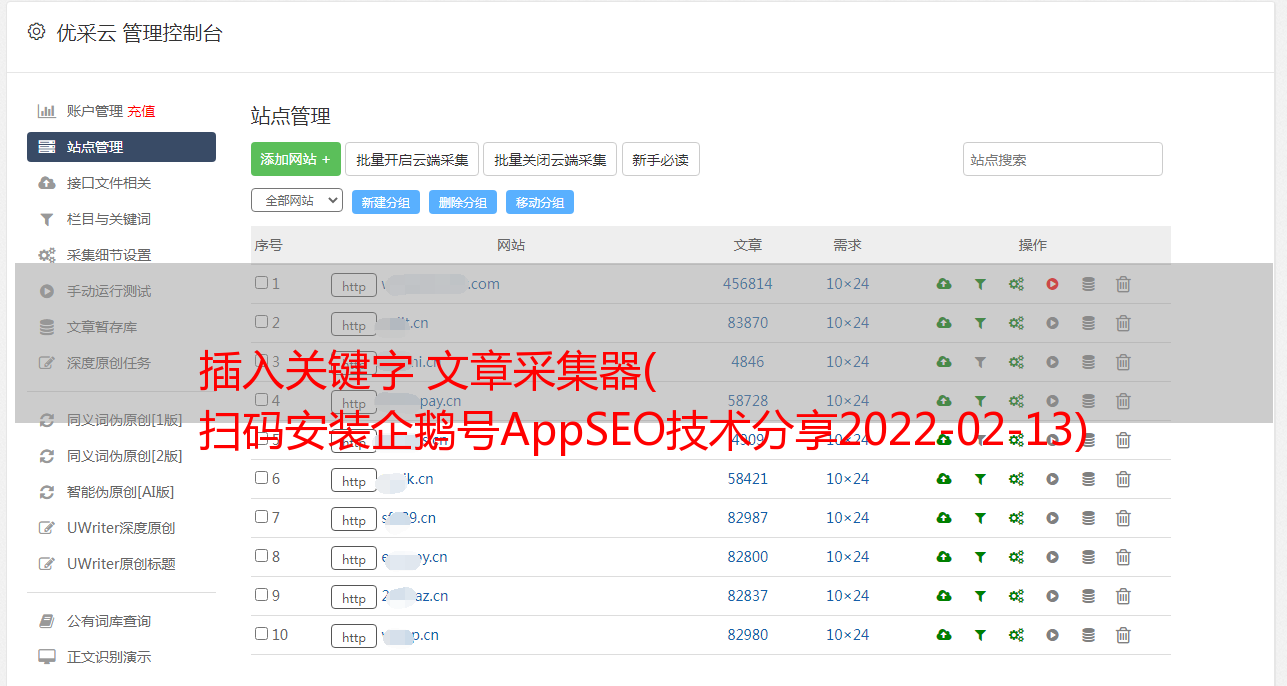Click the 删除分组 button
Image resolution: width=1287 pixels, height=686 pixels.
pyautogui.click(x=463, y=202)
